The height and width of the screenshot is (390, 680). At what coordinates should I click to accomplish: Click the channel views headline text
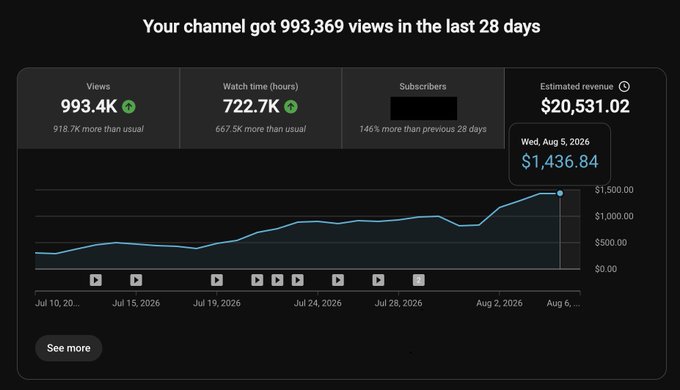coord(342,26)
